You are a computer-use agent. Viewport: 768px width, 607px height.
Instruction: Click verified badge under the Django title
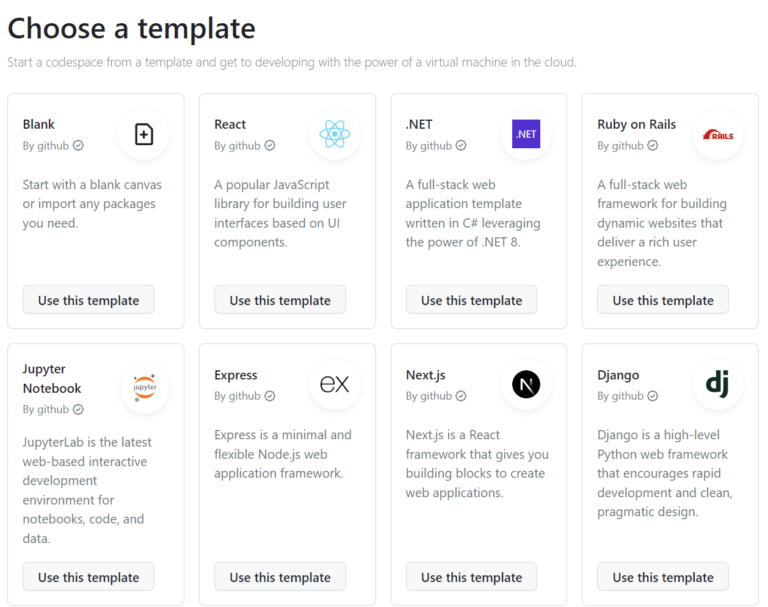[653, 396]
